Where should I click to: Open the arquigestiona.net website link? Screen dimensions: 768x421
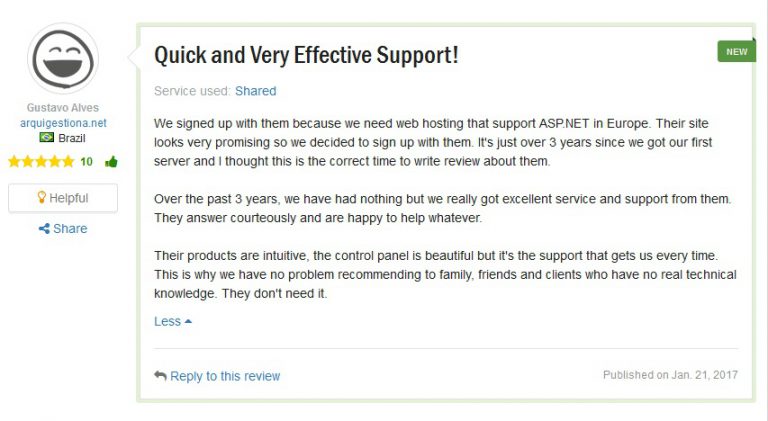[x=62, y=123]
